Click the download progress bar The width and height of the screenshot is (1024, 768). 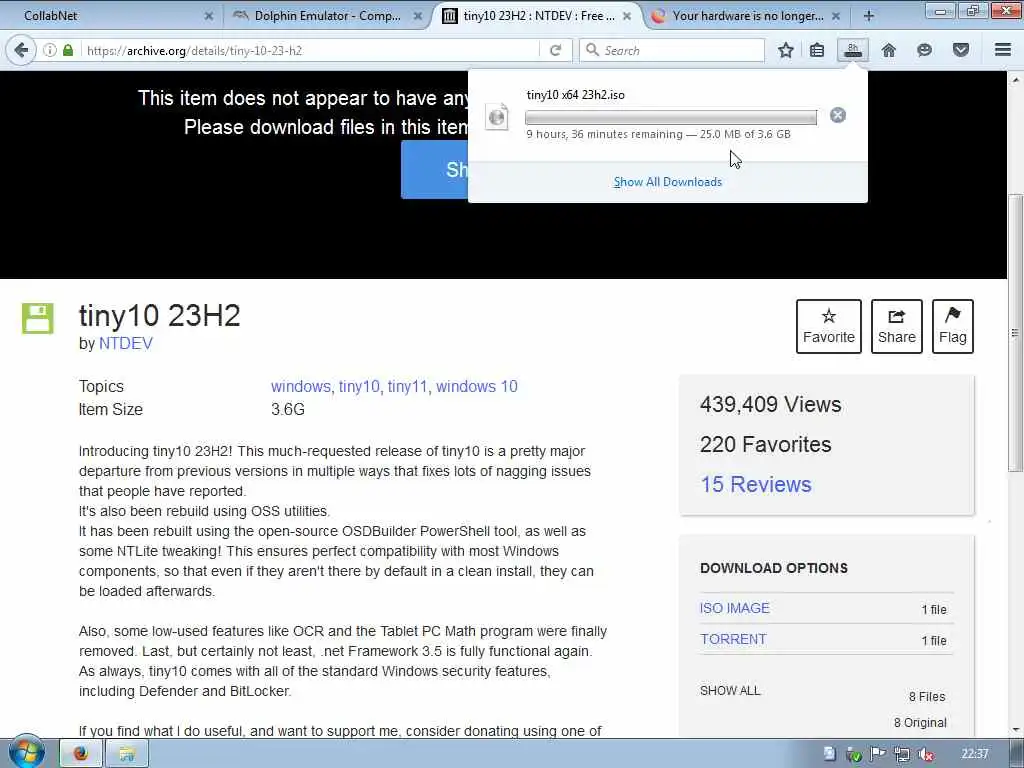tap(671, 118)
